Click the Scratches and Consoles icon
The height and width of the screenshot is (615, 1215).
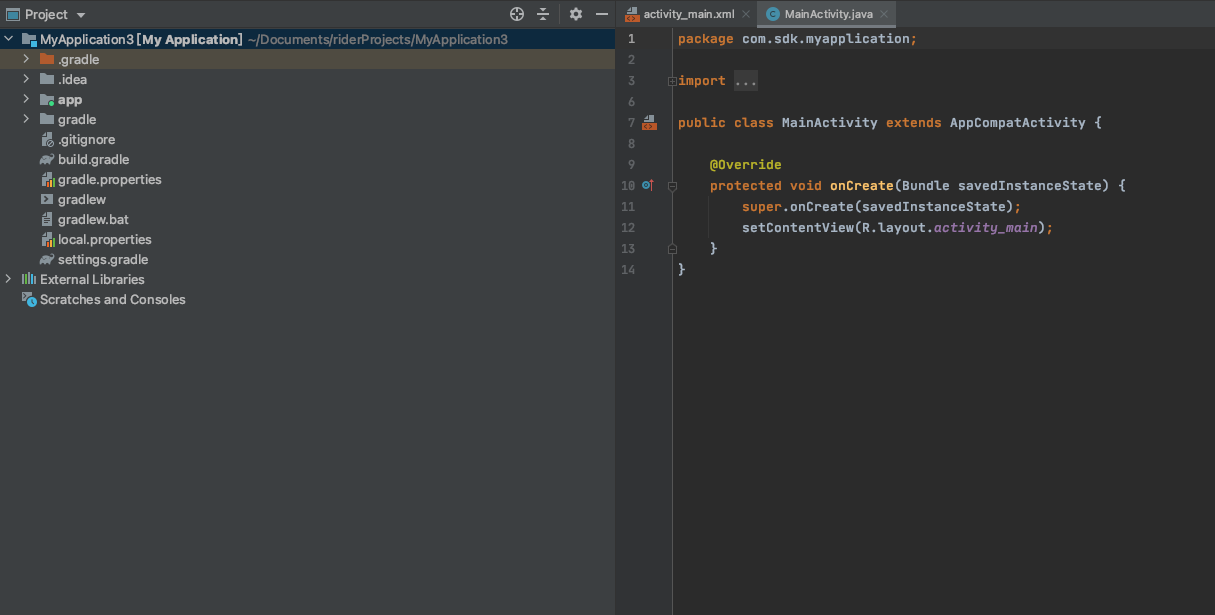tap(29, 299)
